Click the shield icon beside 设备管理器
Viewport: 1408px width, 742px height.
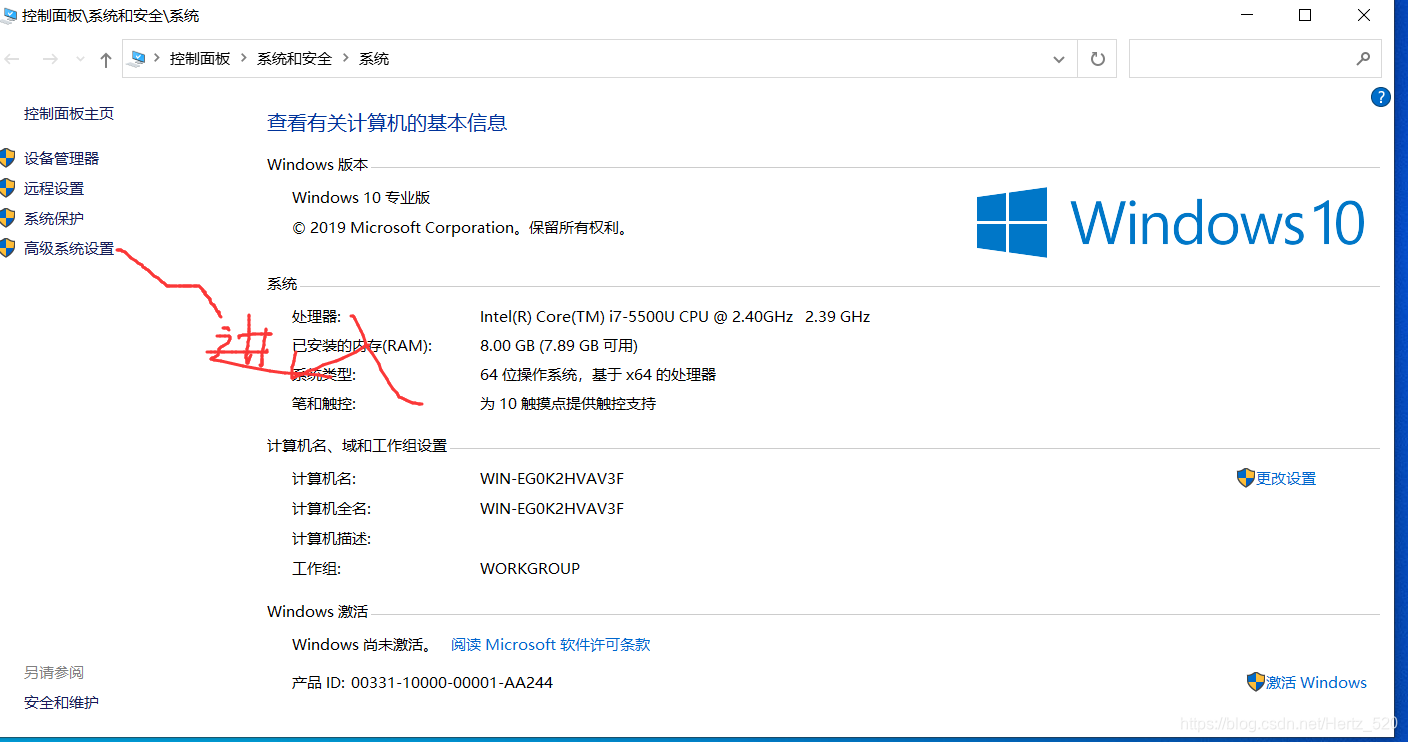[8, 158]
